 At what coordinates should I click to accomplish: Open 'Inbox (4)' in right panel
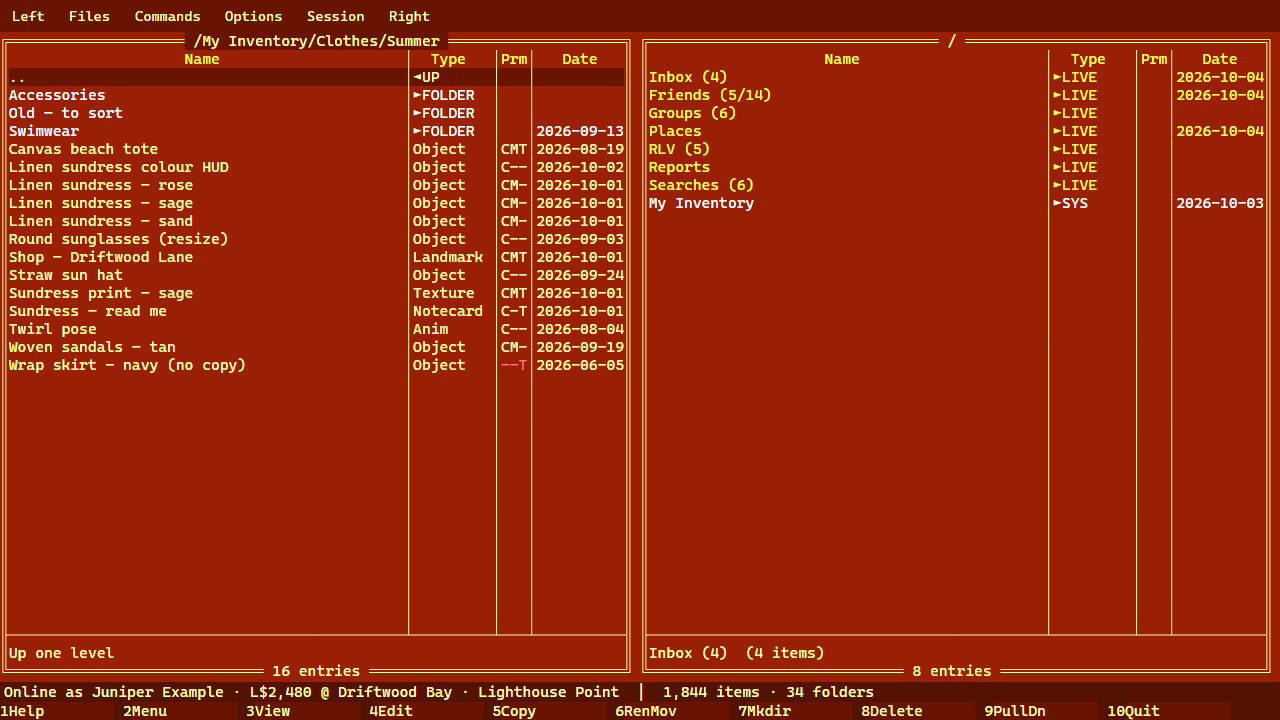(956, 77)
